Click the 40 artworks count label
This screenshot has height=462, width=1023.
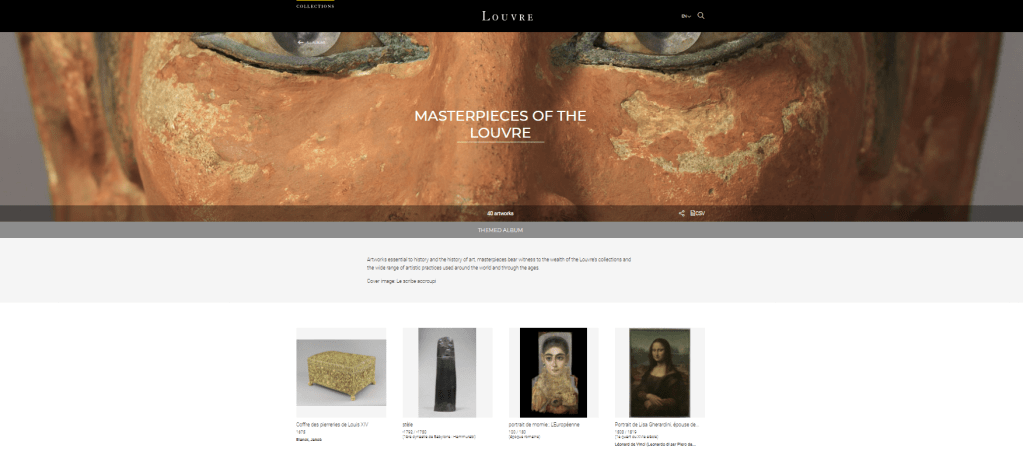[500, 213]
